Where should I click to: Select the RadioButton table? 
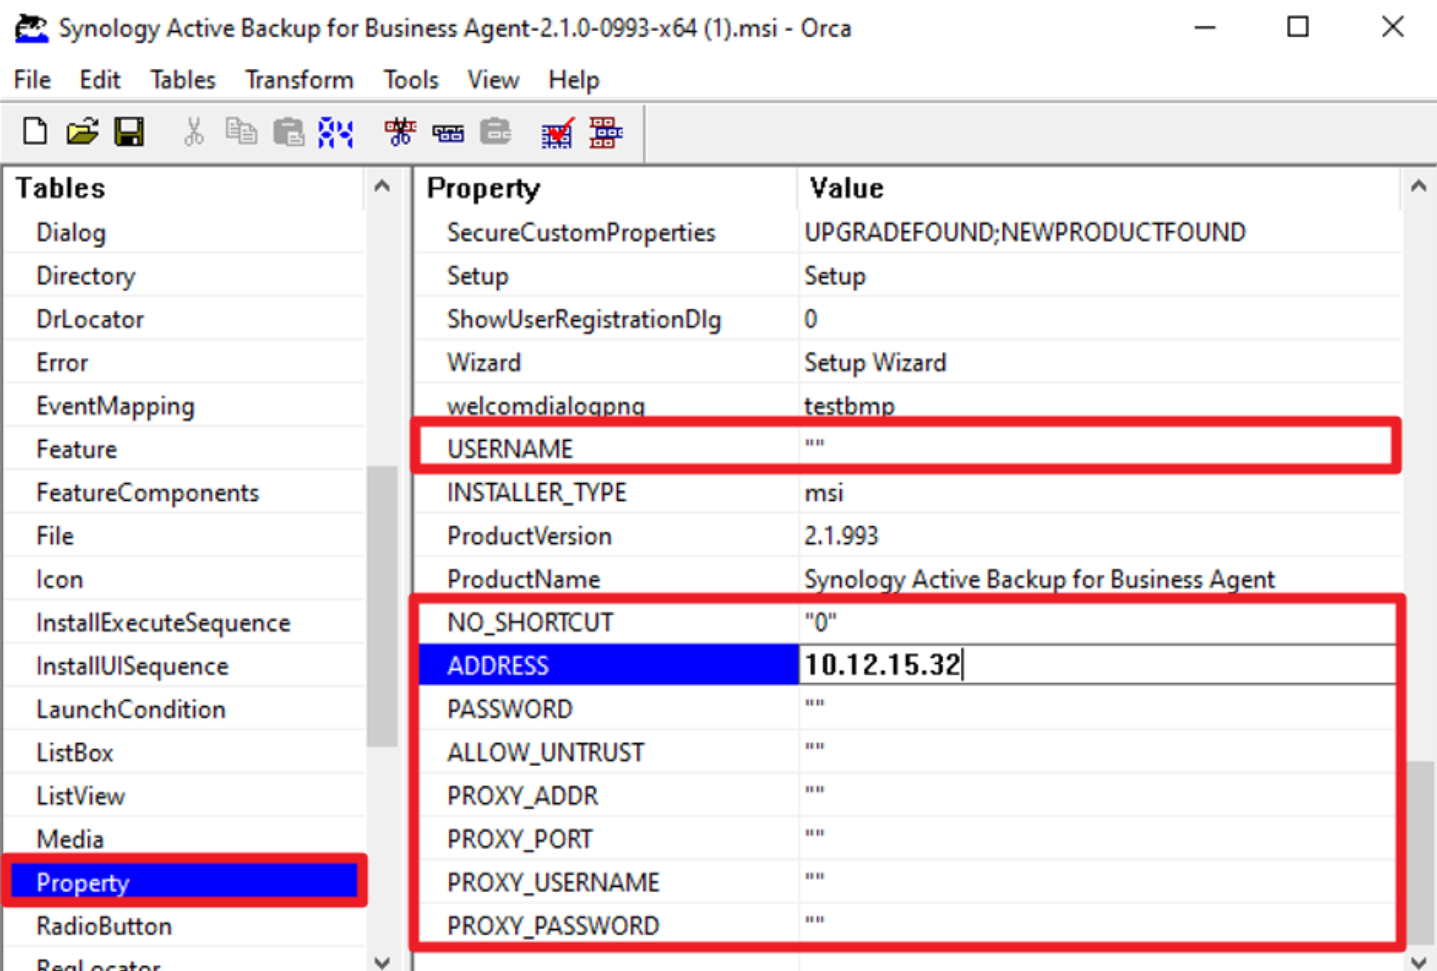click(104, 926)
